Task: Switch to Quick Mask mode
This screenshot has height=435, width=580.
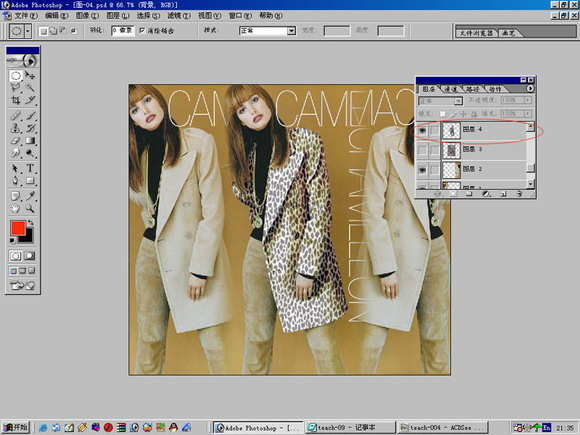Action: [30, 256]
